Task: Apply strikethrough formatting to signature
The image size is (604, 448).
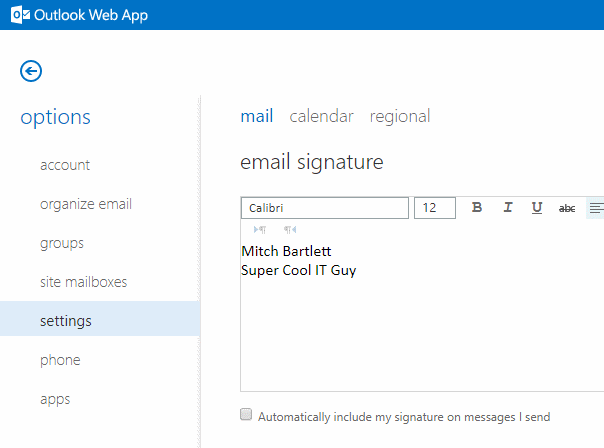Action: pyautogui.click(x=567, y=208)
